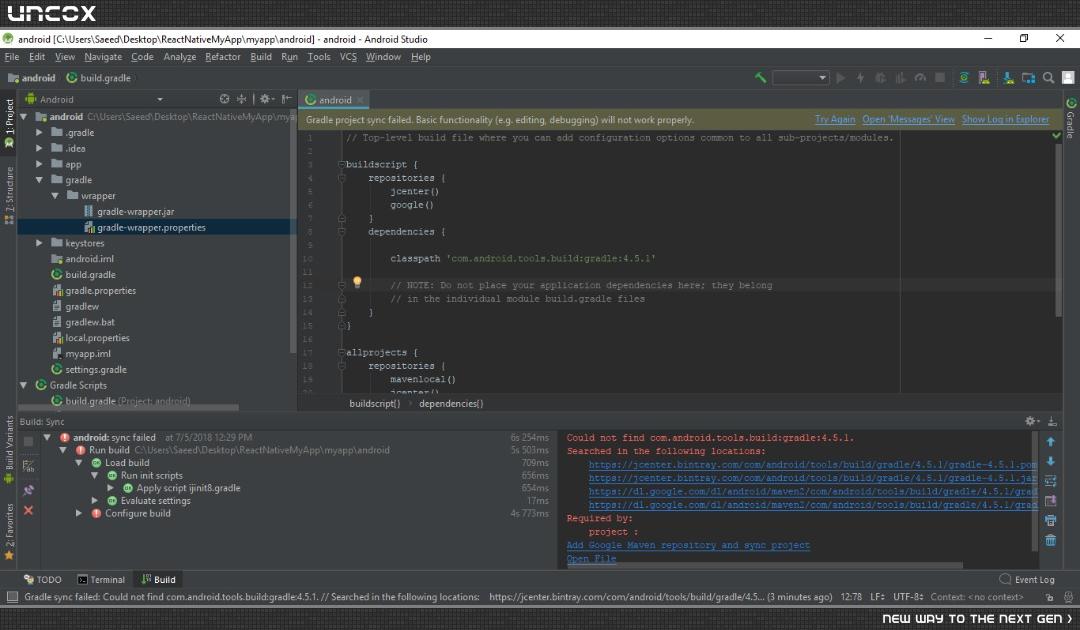
Task: Collapse the Load build node
Action: tap(79, 463)
